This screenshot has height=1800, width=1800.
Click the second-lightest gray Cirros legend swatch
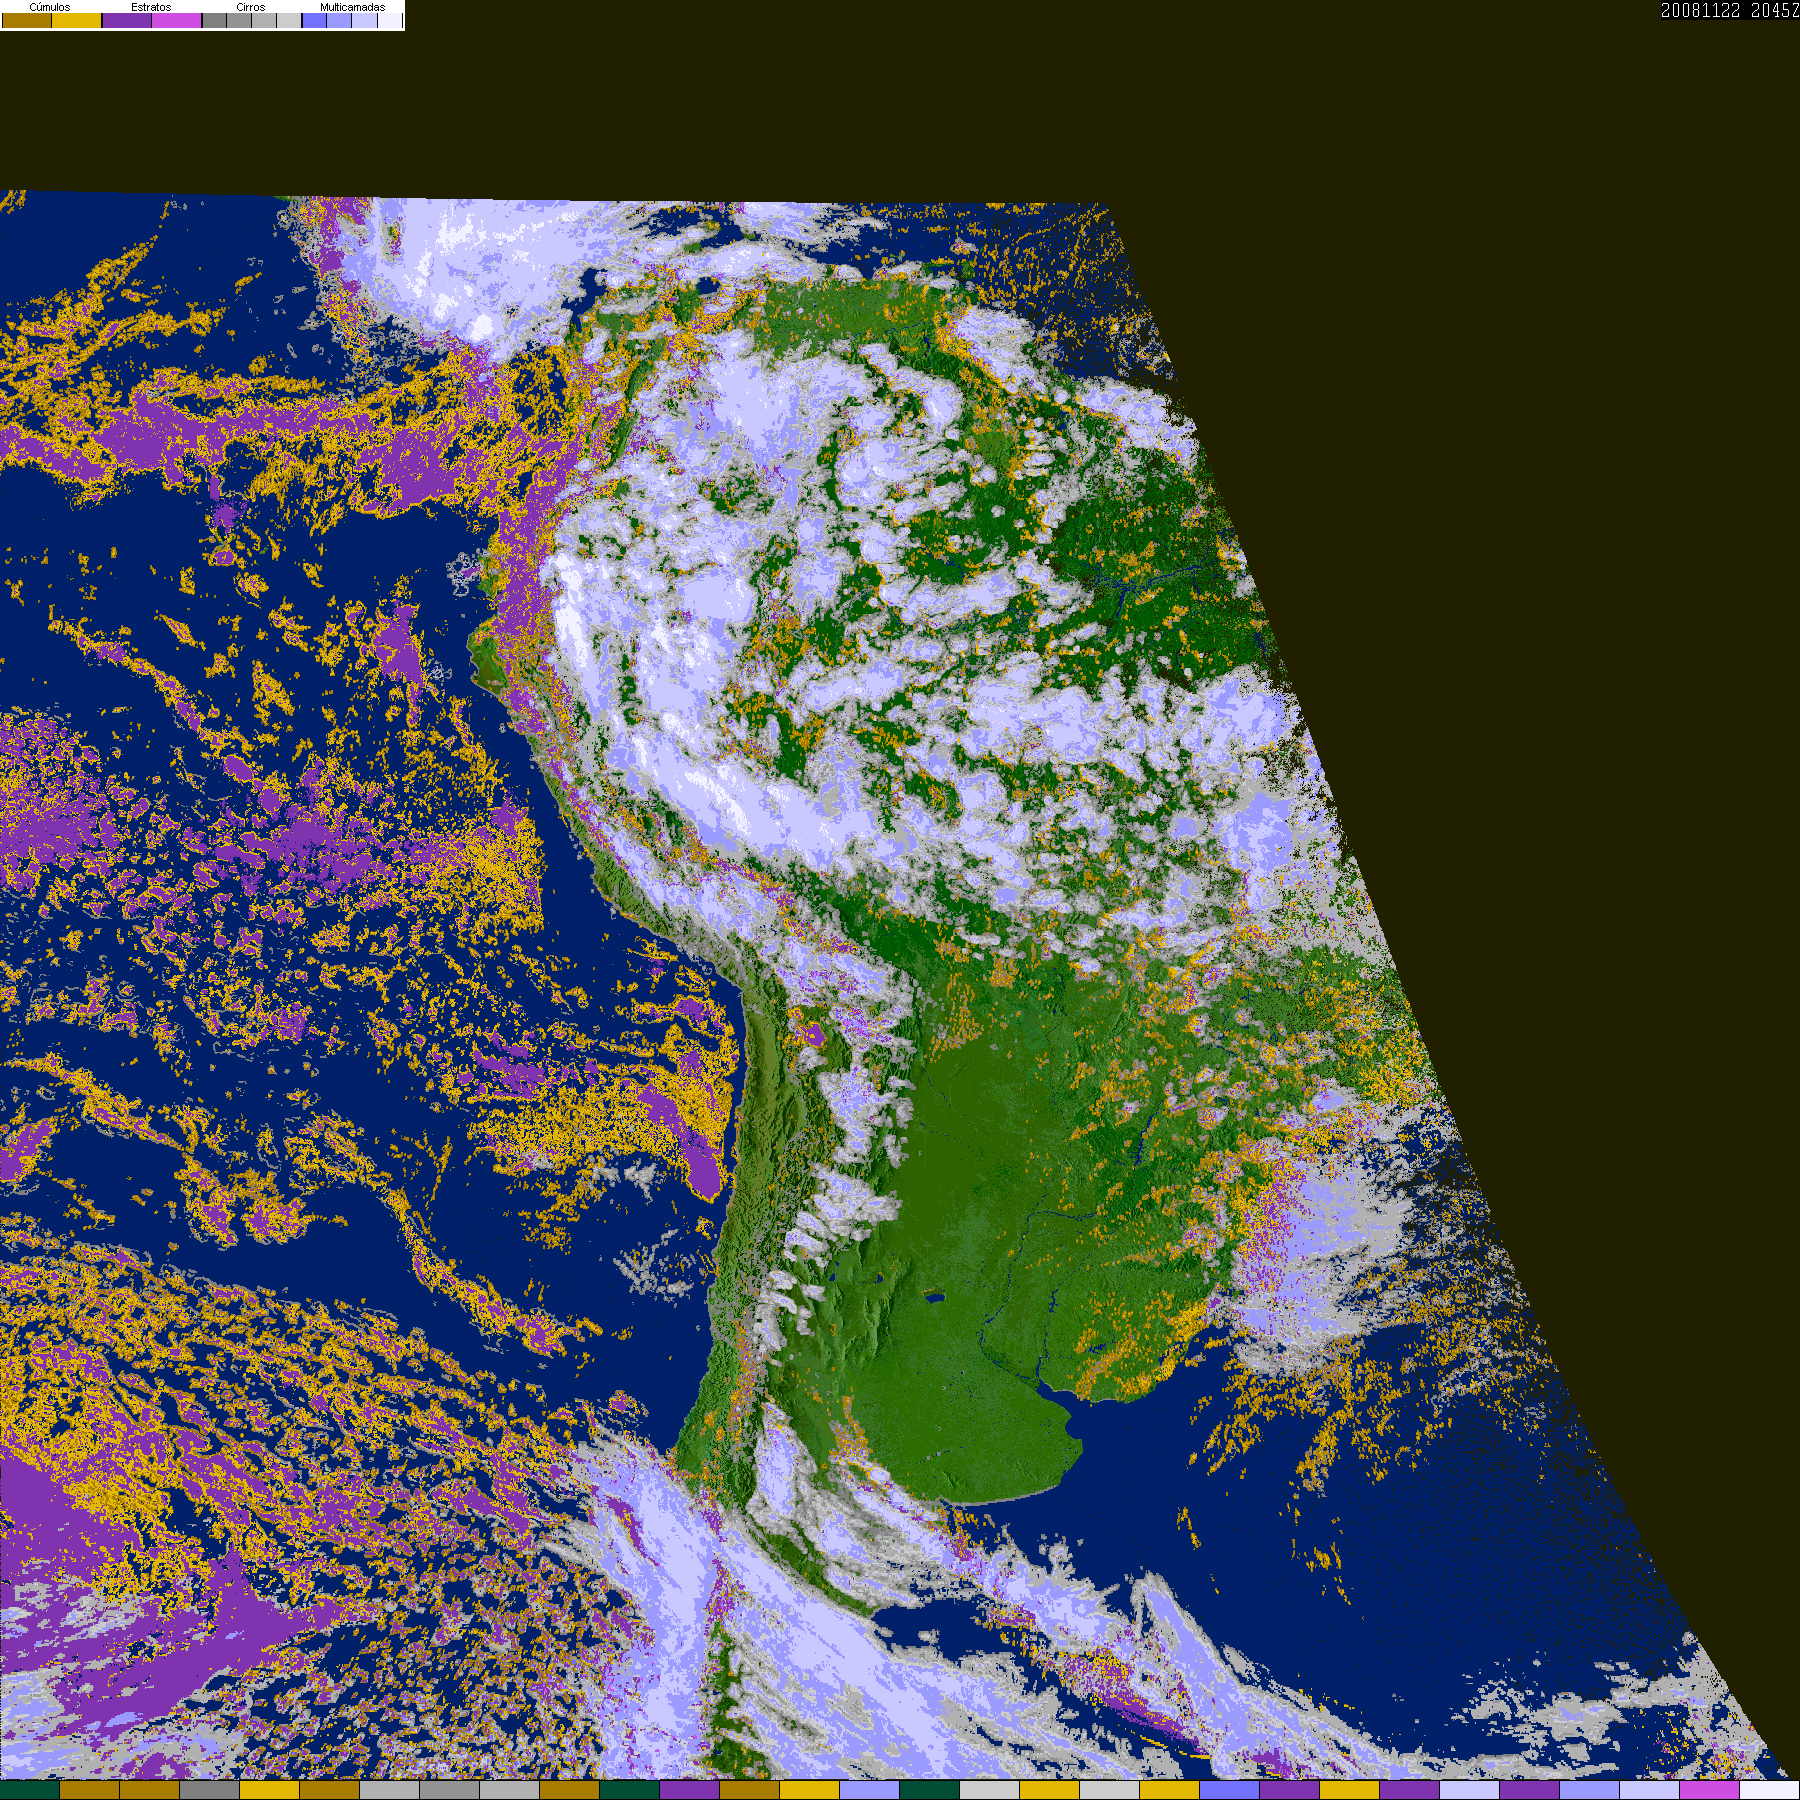click(264, 20)
